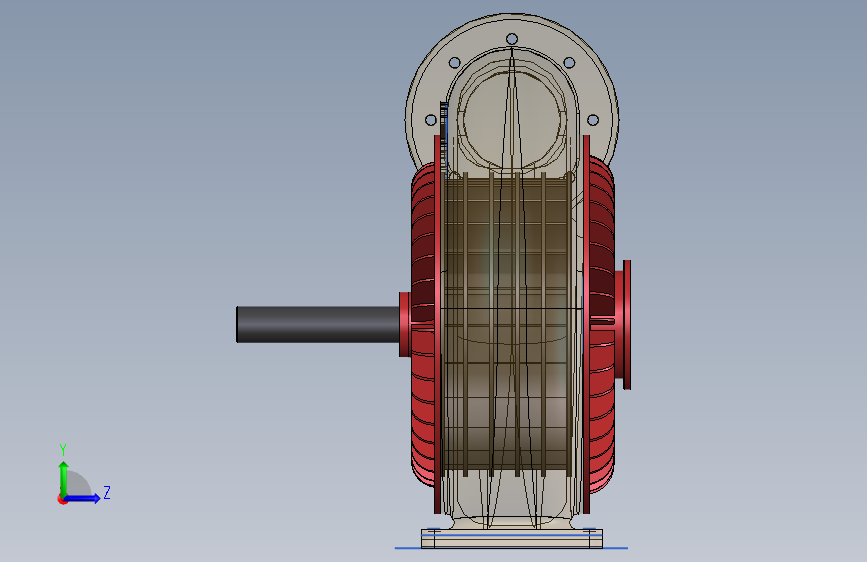Image resolution: width=867 pixels, height=562 pixels.
Task: Select the topmost bolt hole on circular flange
Action: 512,39
